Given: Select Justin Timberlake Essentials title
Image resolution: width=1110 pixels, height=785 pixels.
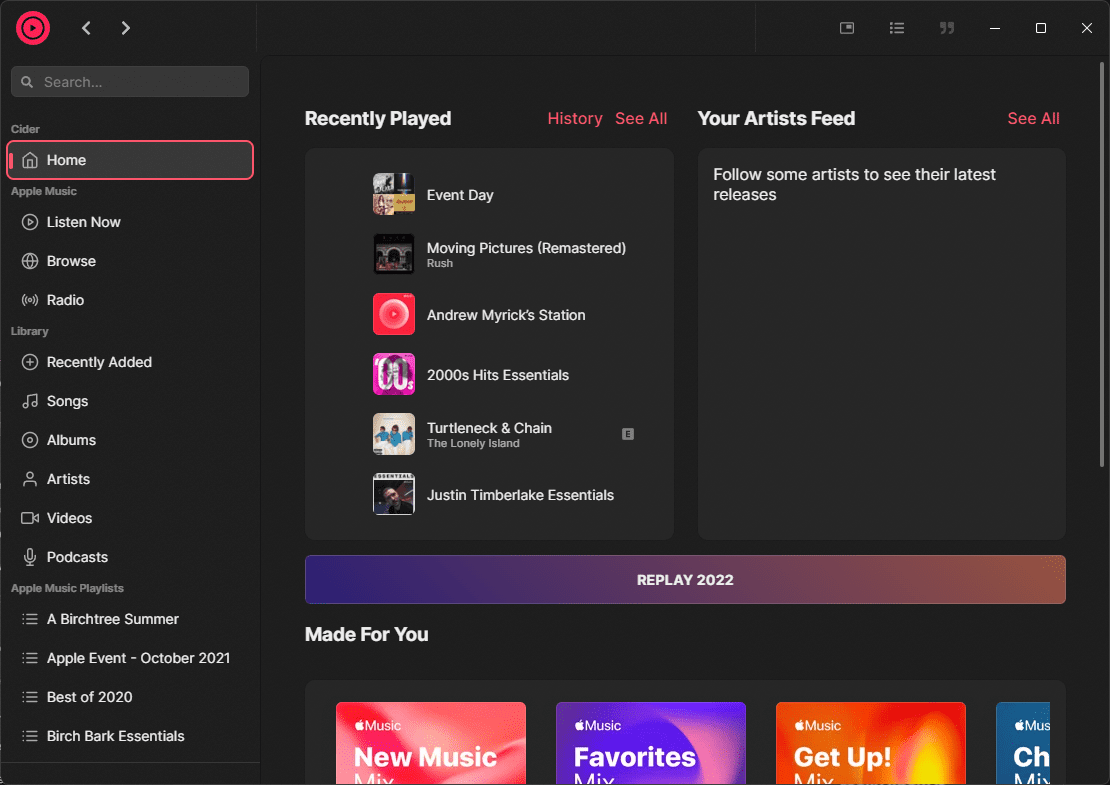Looking at the screenshot, I should tap(520, 495).
